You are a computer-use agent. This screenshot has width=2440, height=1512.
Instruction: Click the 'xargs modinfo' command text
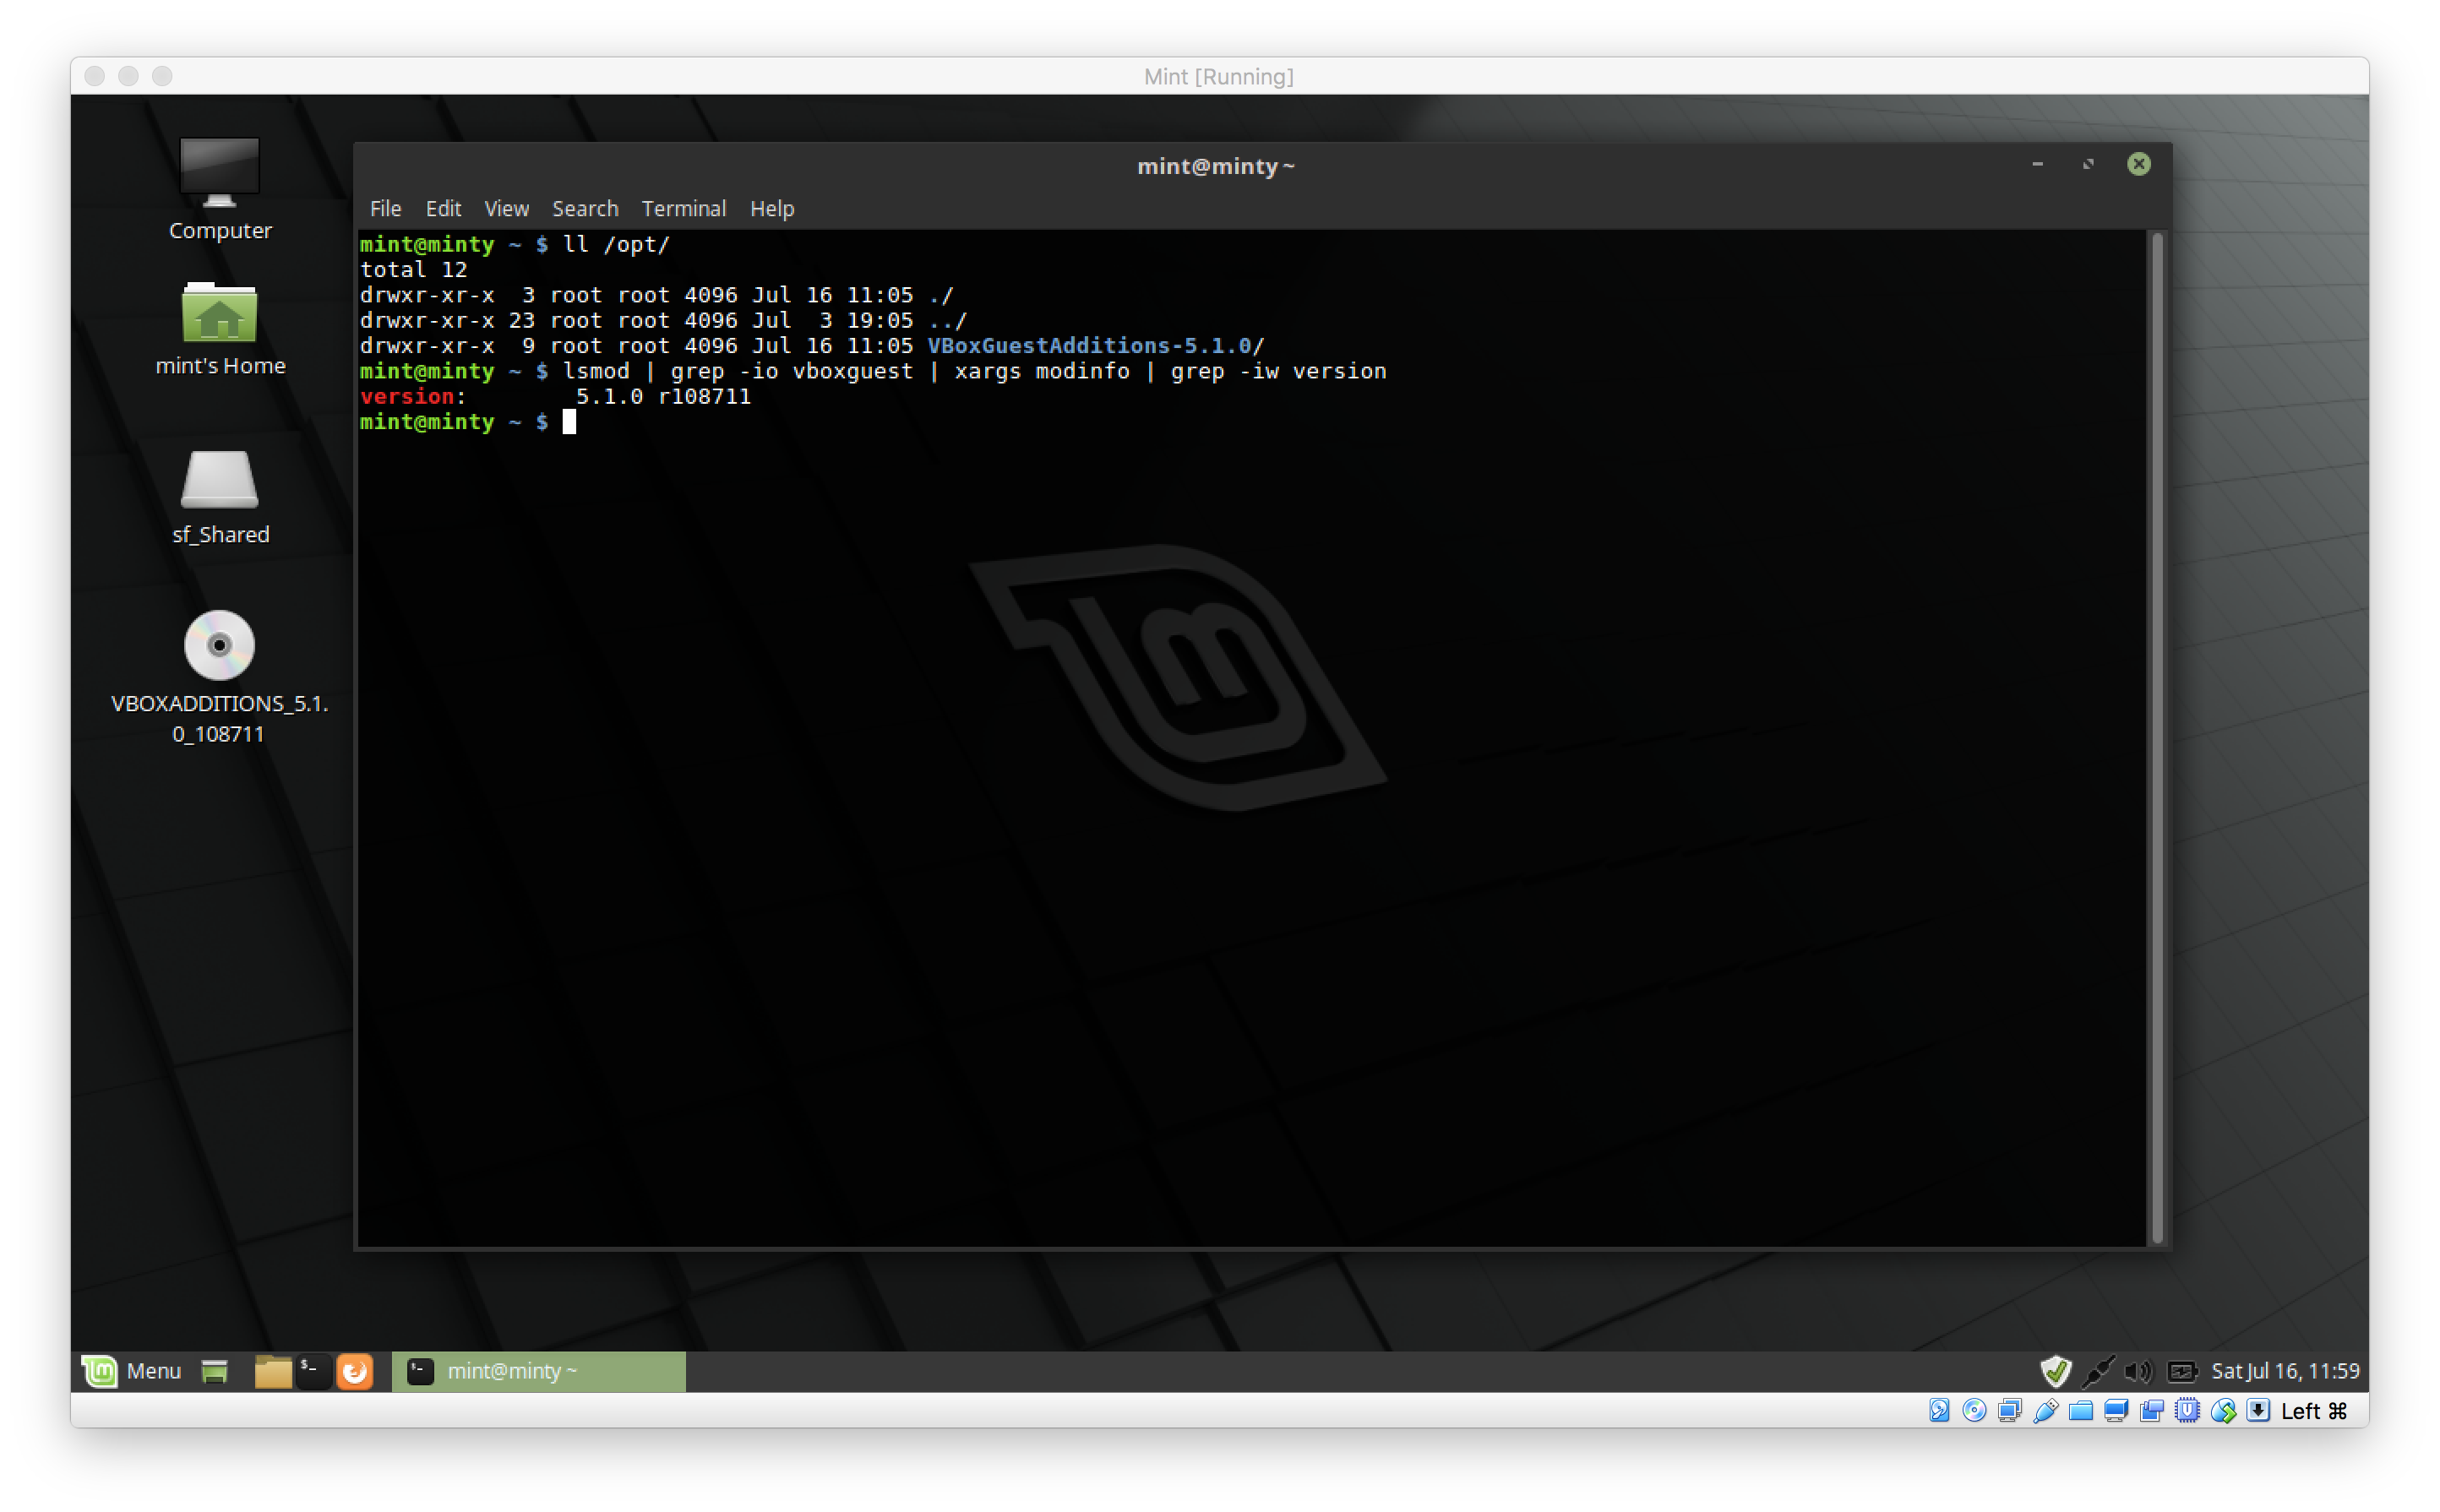[x=1042, y=372]
